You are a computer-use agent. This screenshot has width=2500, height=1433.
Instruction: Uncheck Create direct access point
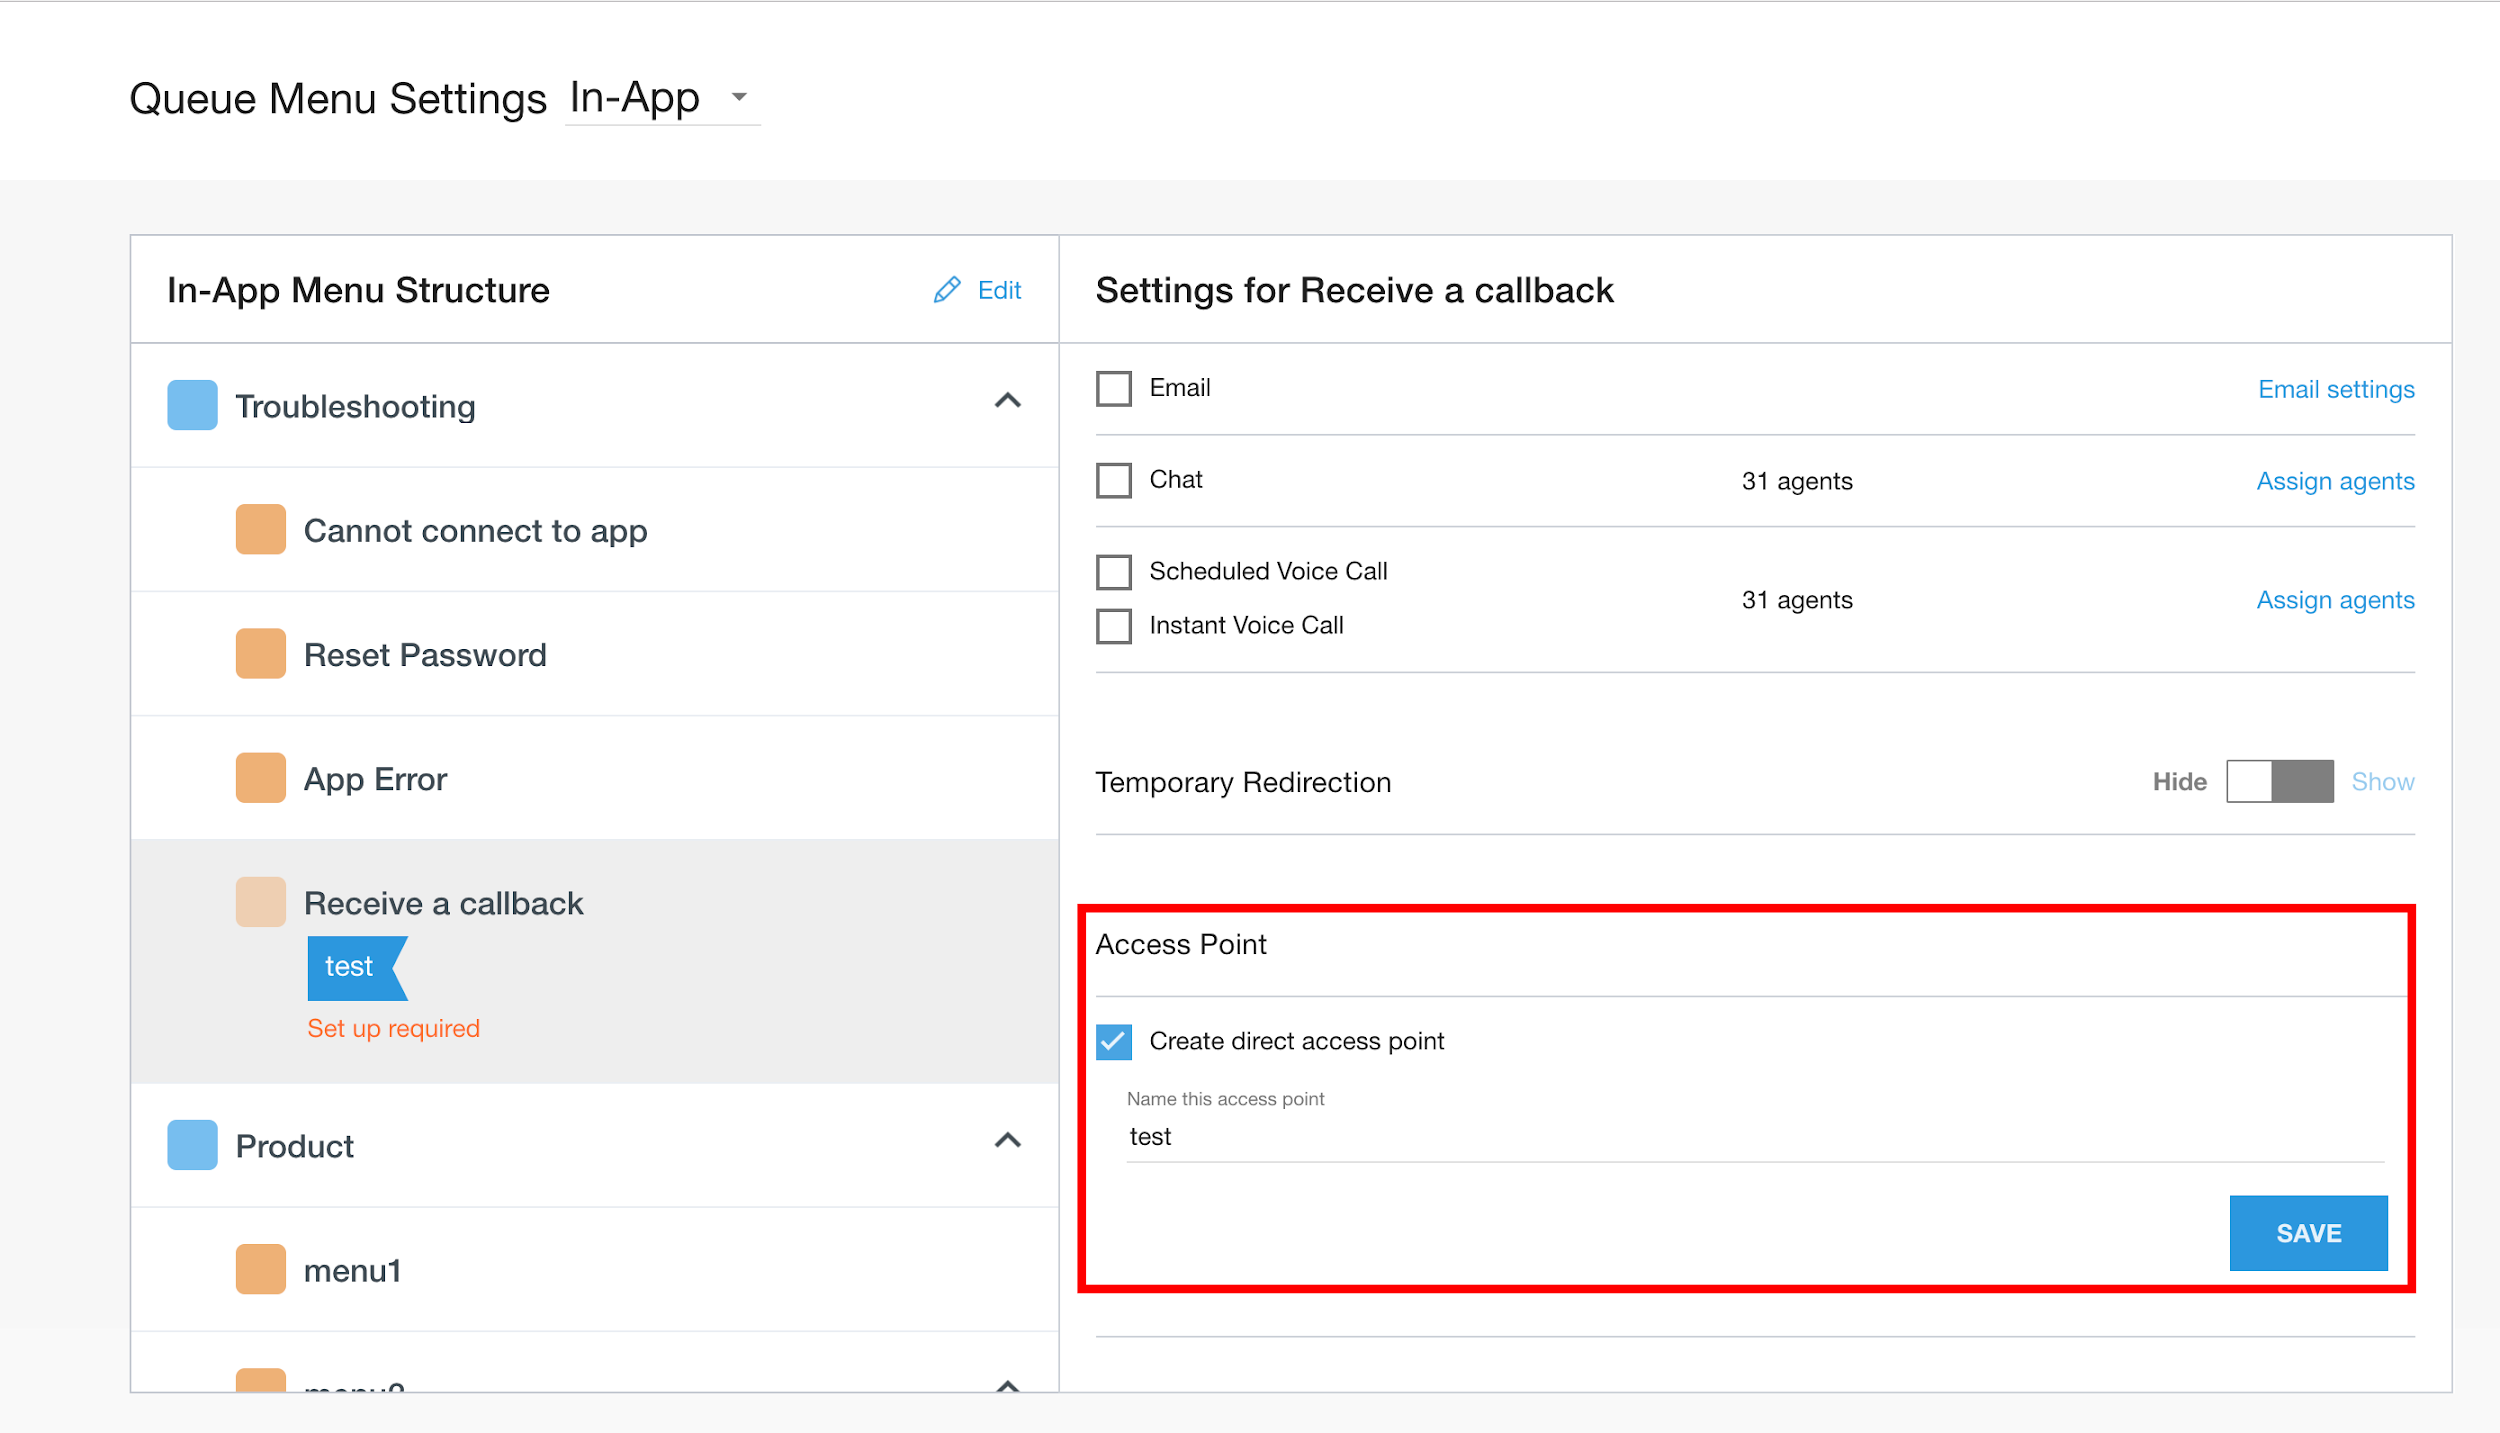tap(1113, 1041)
